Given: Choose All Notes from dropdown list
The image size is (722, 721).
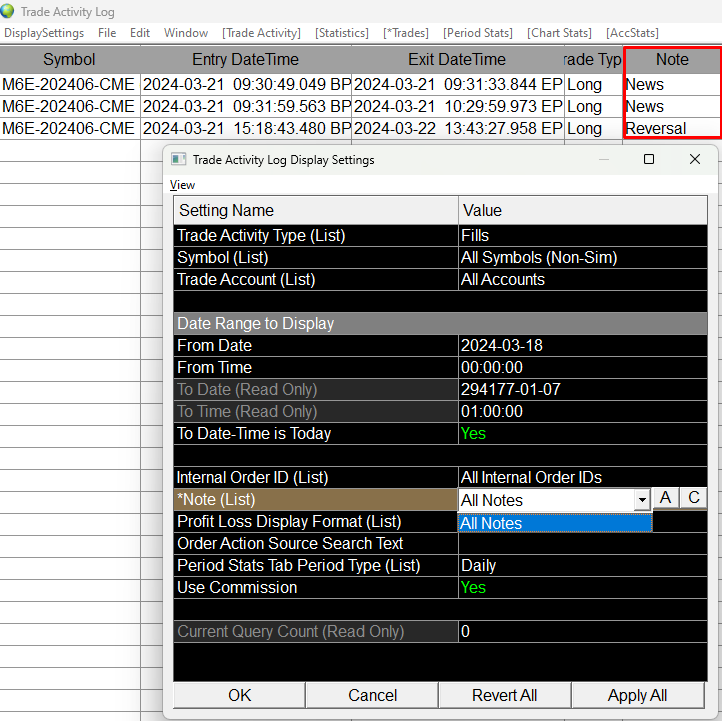Looking at the screenshot, I should coord(555,523).
